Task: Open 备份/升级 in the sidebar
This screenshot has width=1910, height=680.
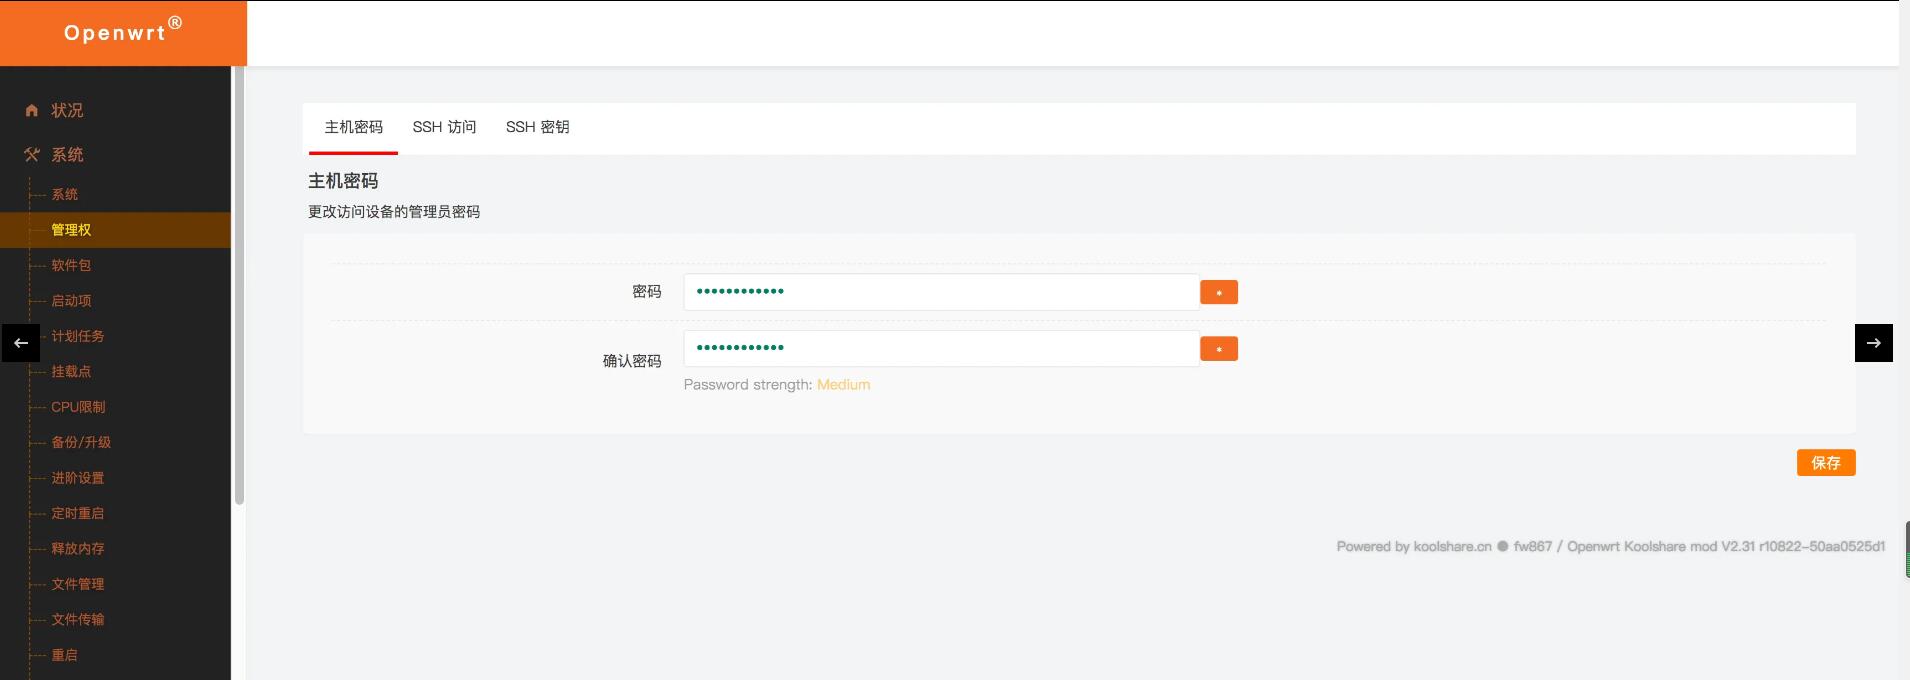Action: (81, 442)
